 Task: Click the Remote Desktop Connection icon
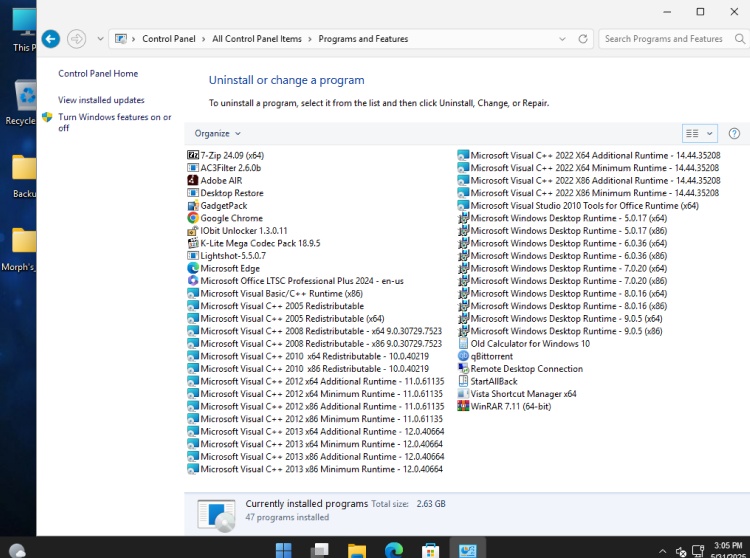pyautogui.click(x=463, y=368)
